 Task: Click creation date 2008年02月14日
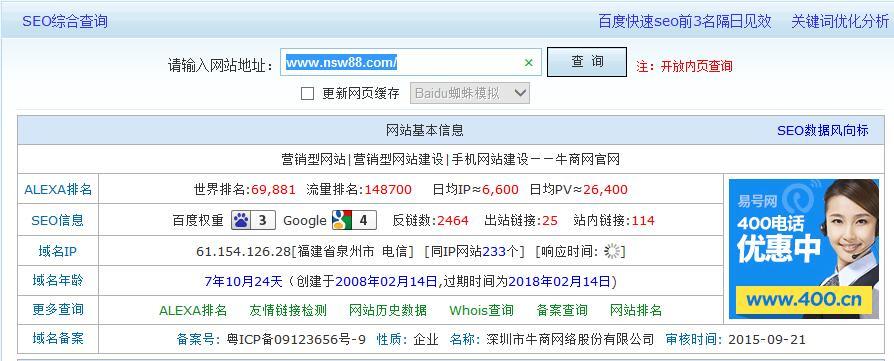(x=386, y=281)
